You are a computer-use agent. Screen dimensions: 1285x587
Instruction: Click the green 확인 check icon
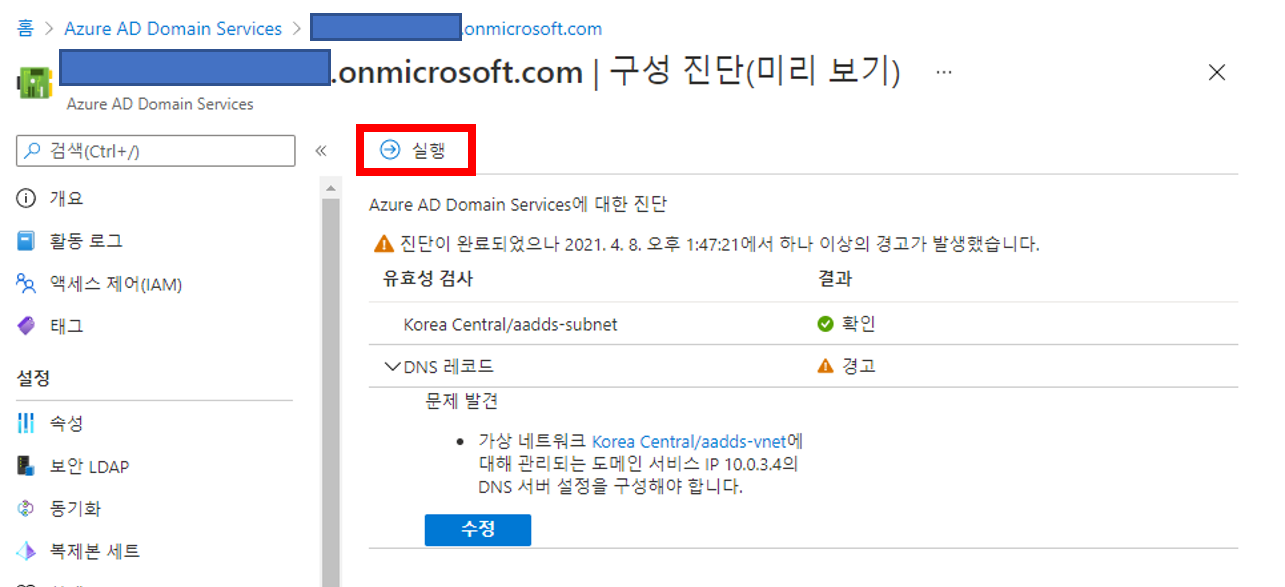click(825, 324)
